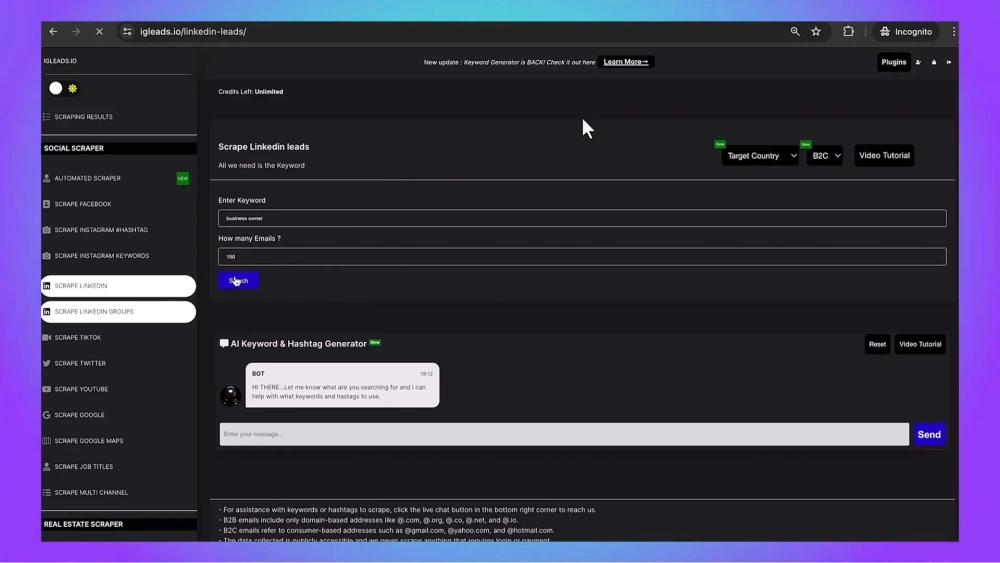Click the logout icon in top header
Screen dimensions: 1000x563
click(x=948, y=62)
